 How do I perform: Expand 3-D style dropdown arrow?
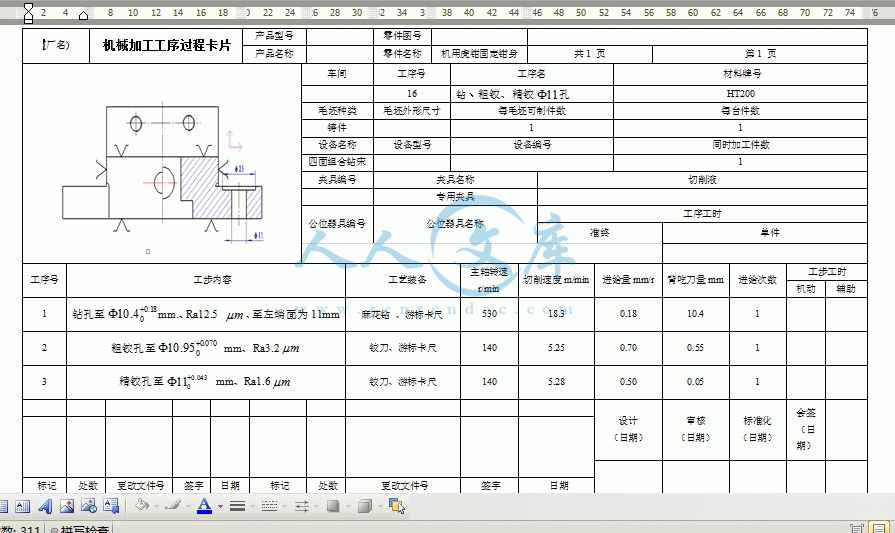[380, 506]
